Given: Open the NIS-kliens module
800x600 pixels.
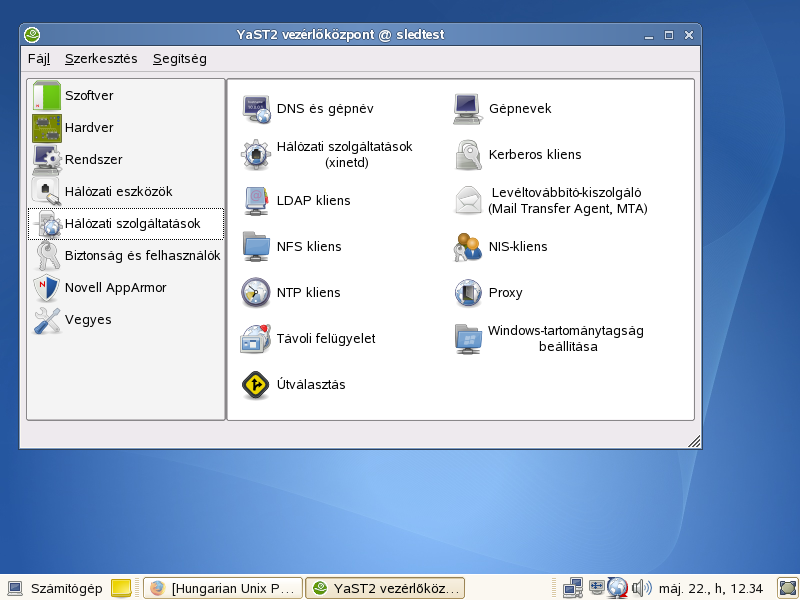Looking at the screenshot, I should pos(501,246).
